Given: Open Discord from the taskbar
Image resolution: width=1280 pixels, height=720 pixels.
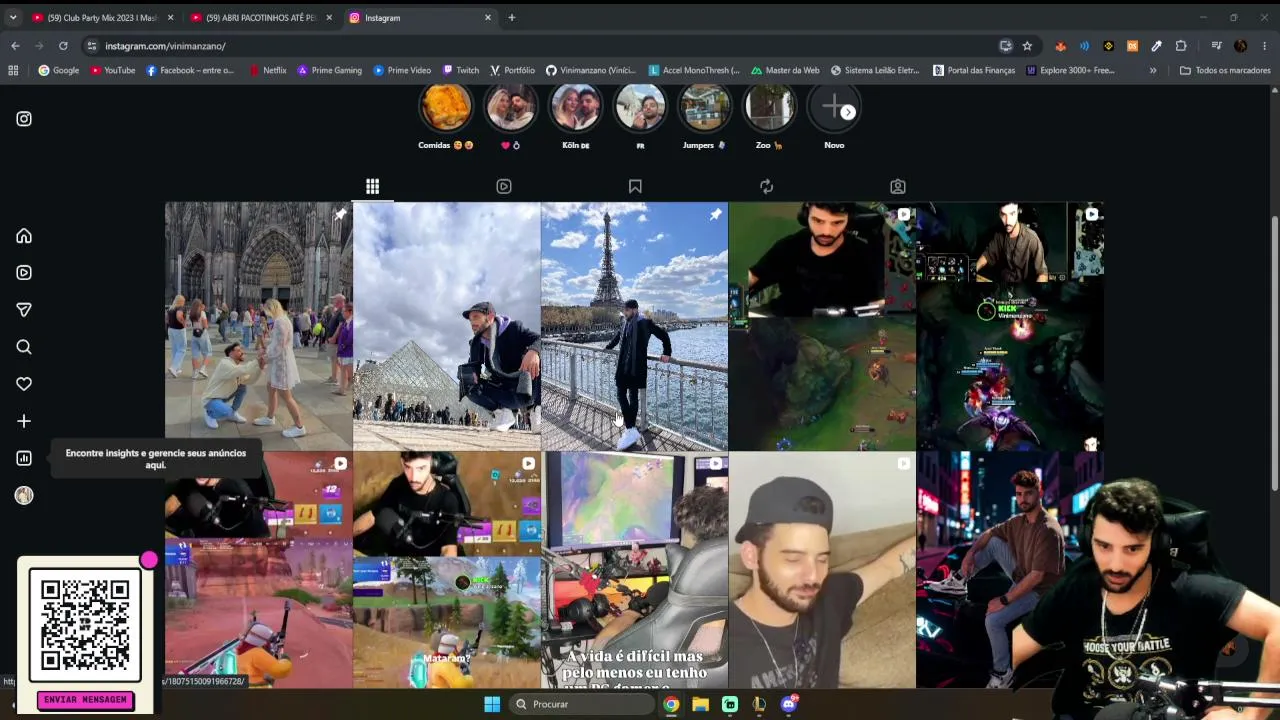Looking at the screenshot, I should [789, 704].
